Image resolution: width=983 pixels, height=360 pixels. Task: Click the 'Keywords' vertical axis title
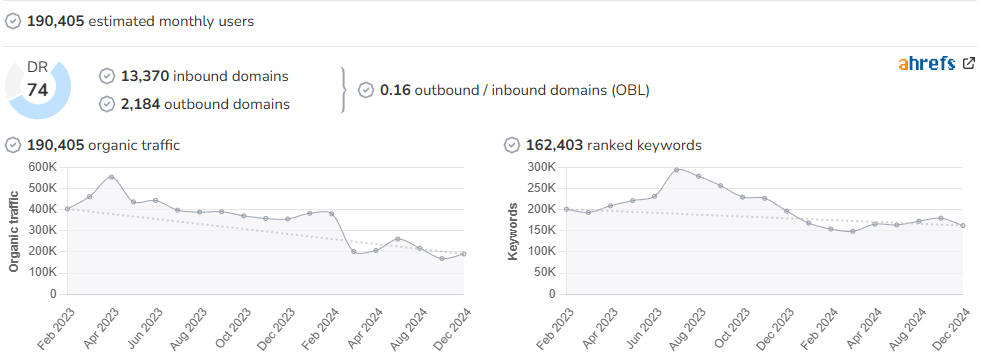pos(513,231)
